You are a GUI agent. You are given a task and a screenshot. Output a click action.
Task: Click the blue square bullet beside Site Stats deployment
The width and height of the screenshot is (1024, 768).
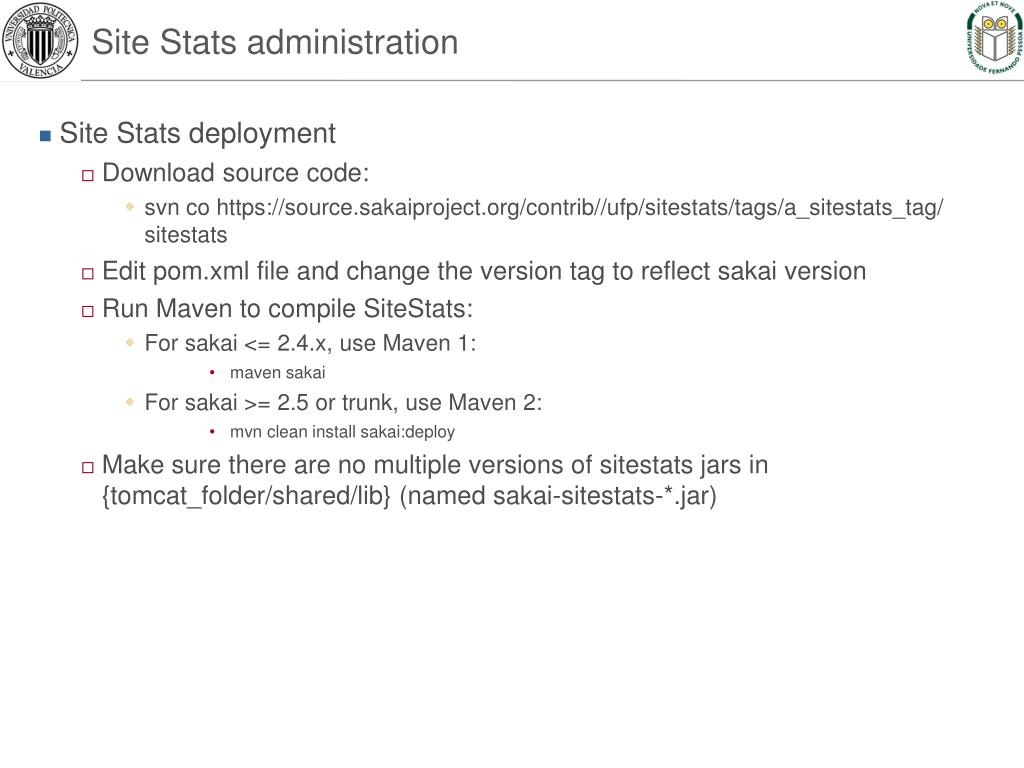pos(45,136)
